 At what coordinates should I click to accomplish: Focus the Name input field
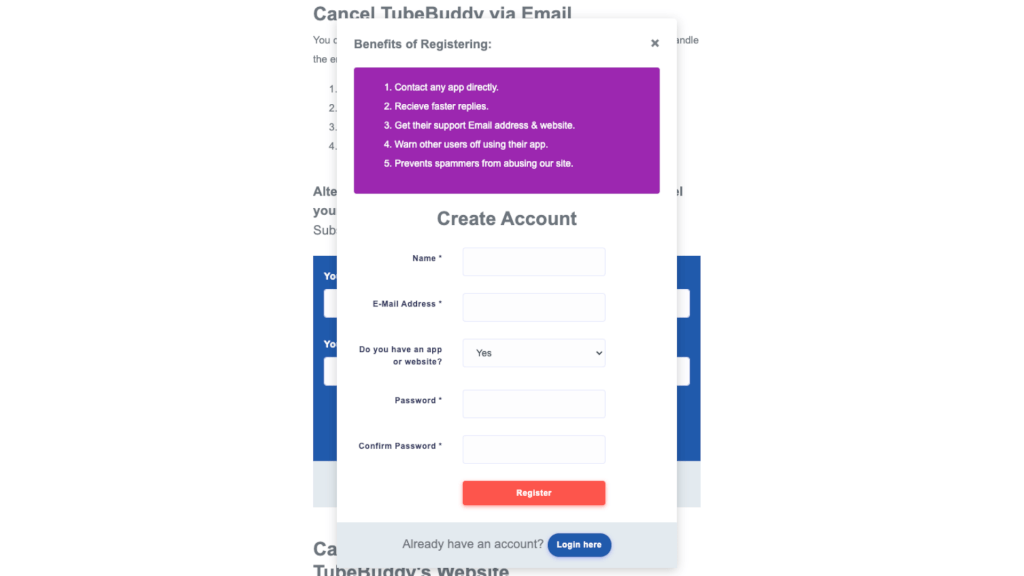tap(534, 261)
